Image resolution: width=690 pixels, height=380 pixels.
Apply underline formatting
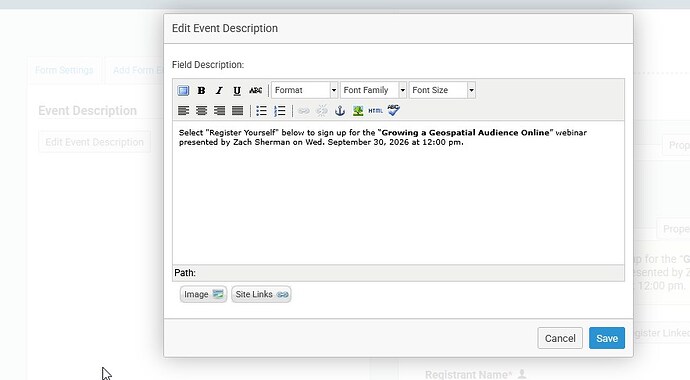click(x=237, y=90)
